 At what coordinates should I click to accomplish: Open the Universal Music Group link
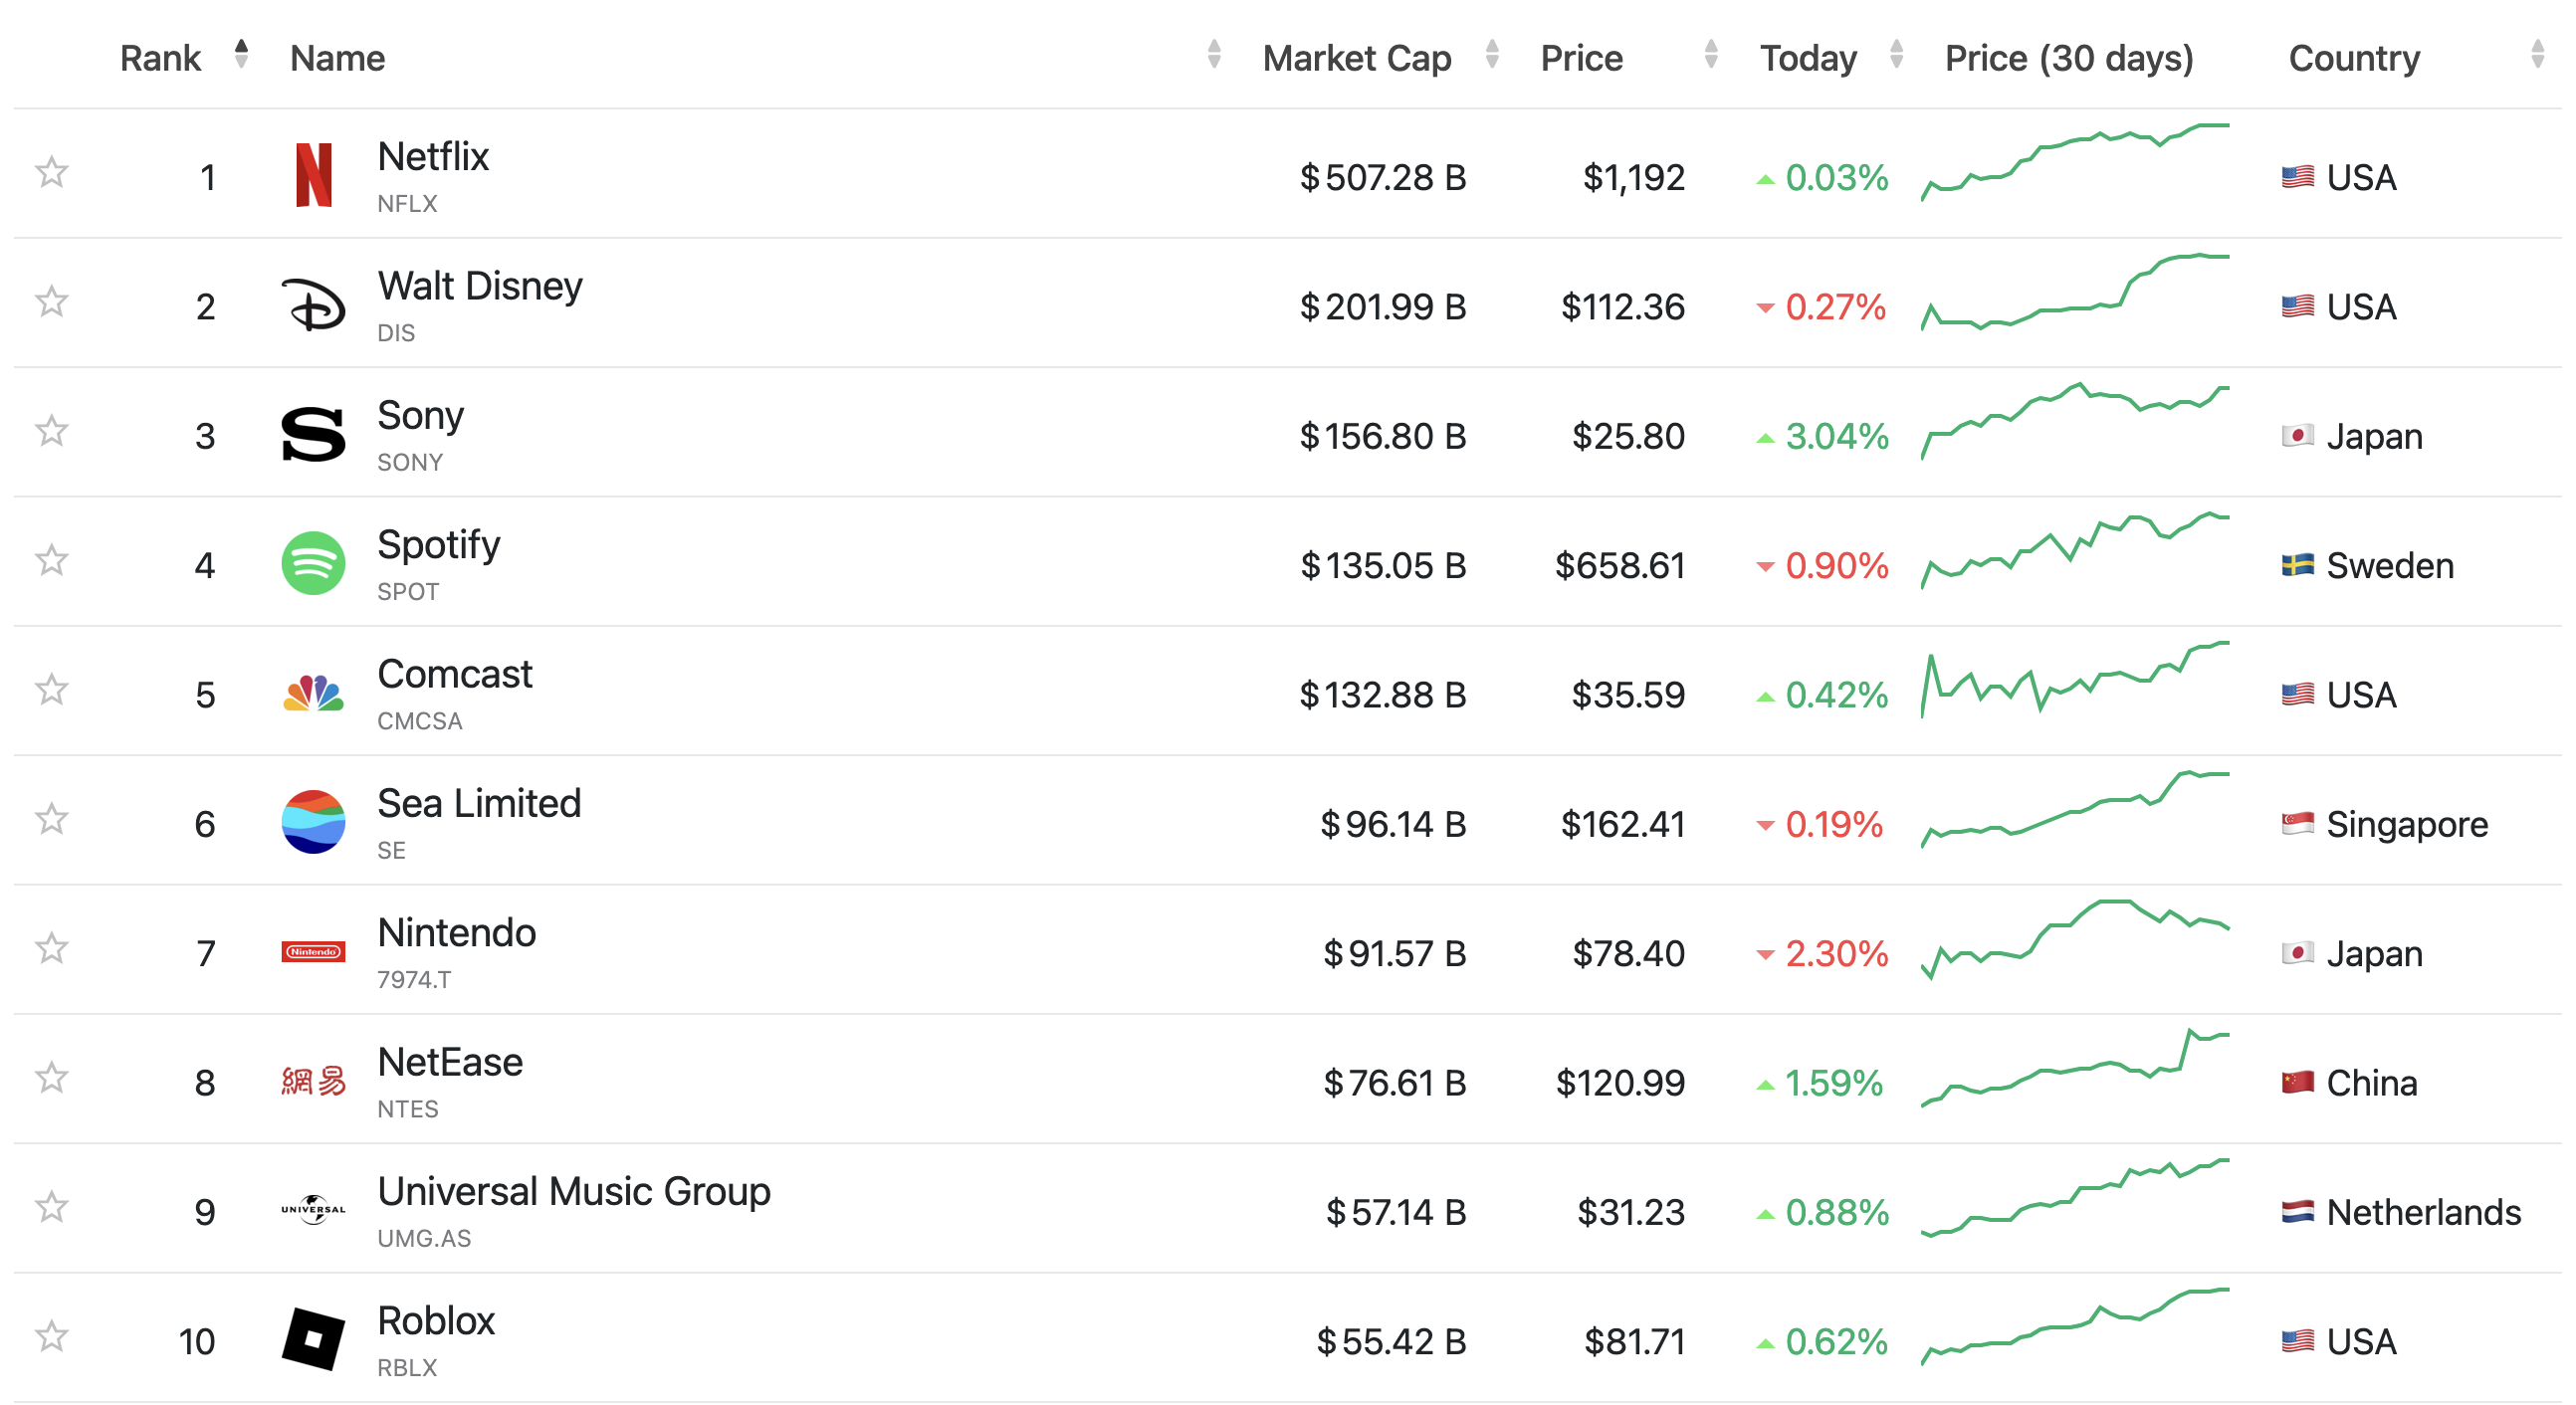click(x=573, y=1192)
